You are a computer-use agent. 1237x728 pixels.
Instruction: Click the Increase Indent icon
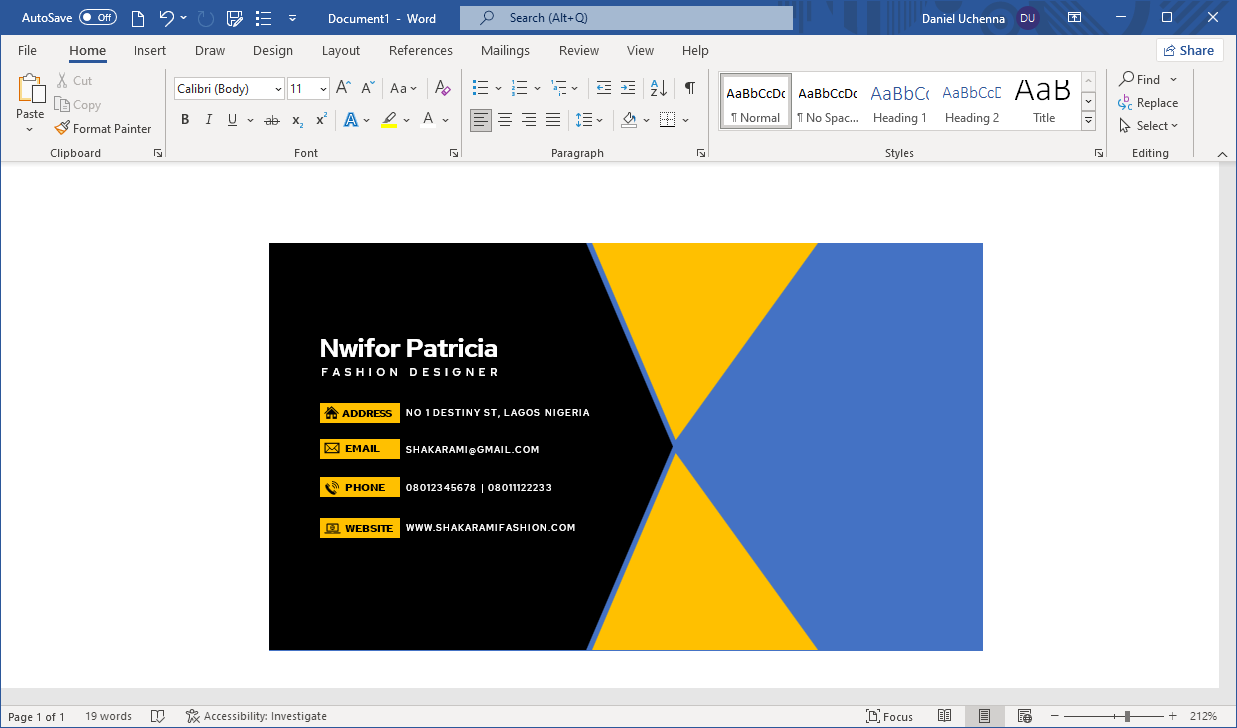628,89
